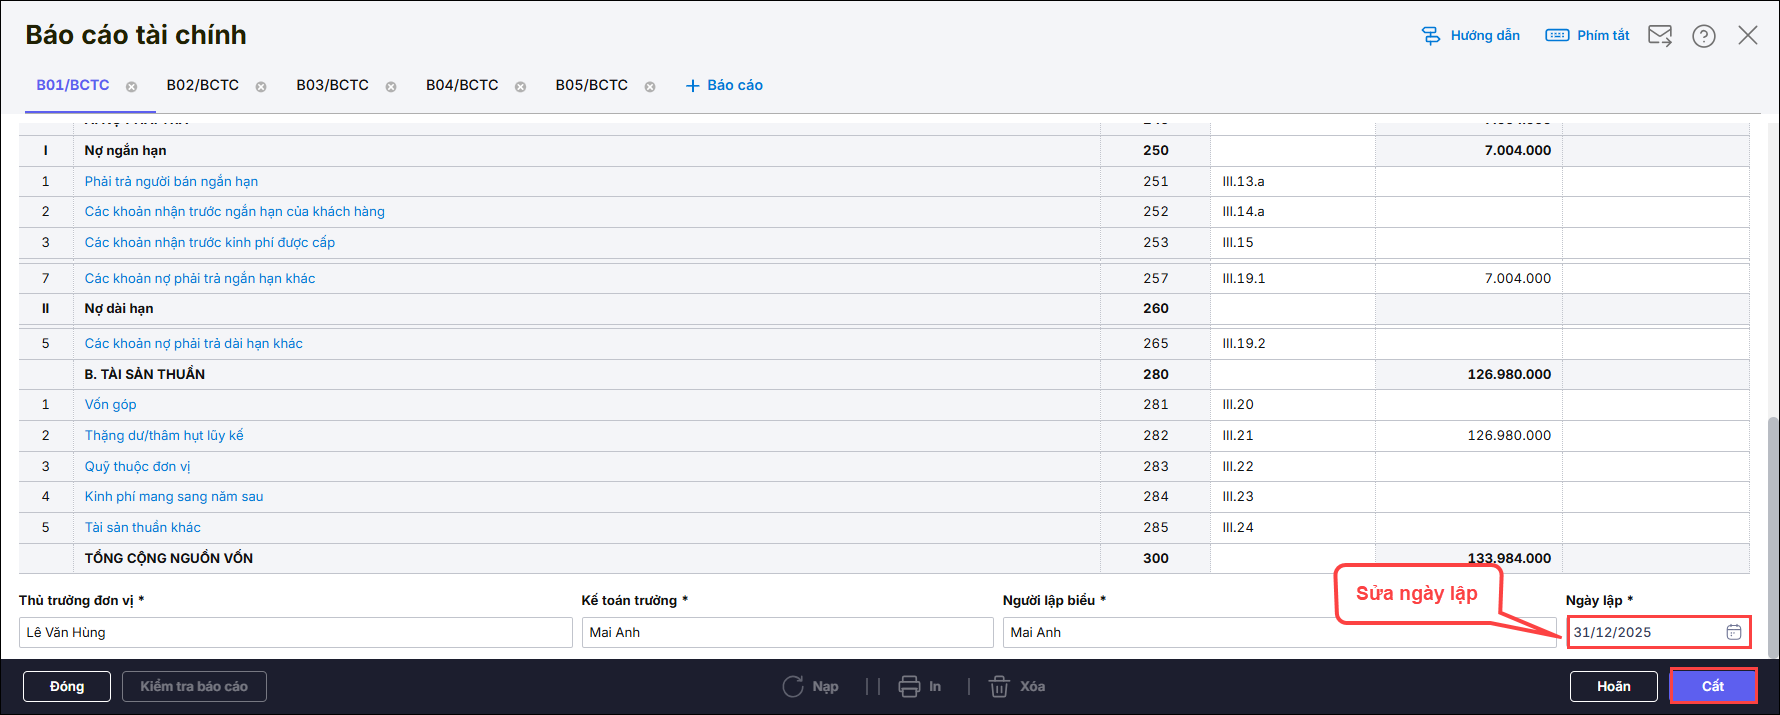Open the Hướng dẫn guide icon
The height and width of the screenshot is (715, 1780).
1431,36
